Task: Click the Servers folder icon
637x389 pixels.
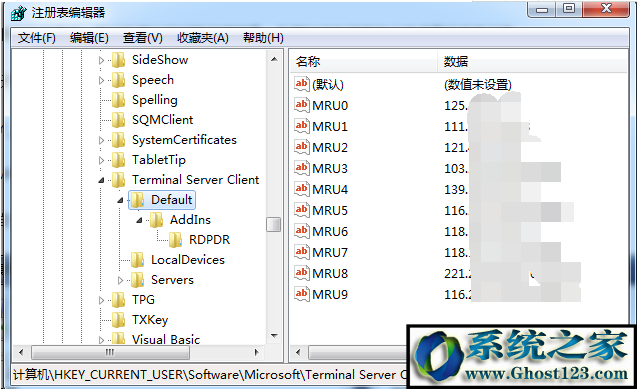Action: point(137,279)
